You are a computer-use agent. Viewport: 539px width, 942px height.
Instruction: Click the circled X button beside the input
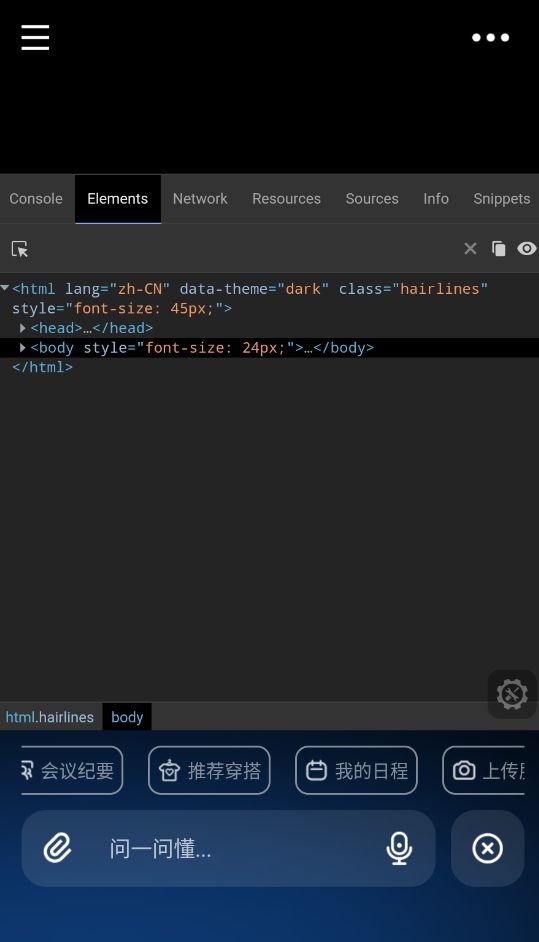[x=487, y=848]
